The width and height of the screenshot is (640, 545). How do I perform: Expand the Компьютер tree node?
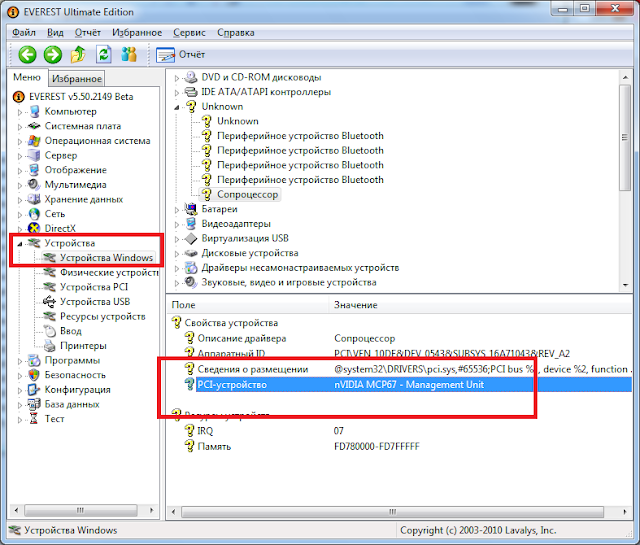pyautogui.click(x=20, y=112)
